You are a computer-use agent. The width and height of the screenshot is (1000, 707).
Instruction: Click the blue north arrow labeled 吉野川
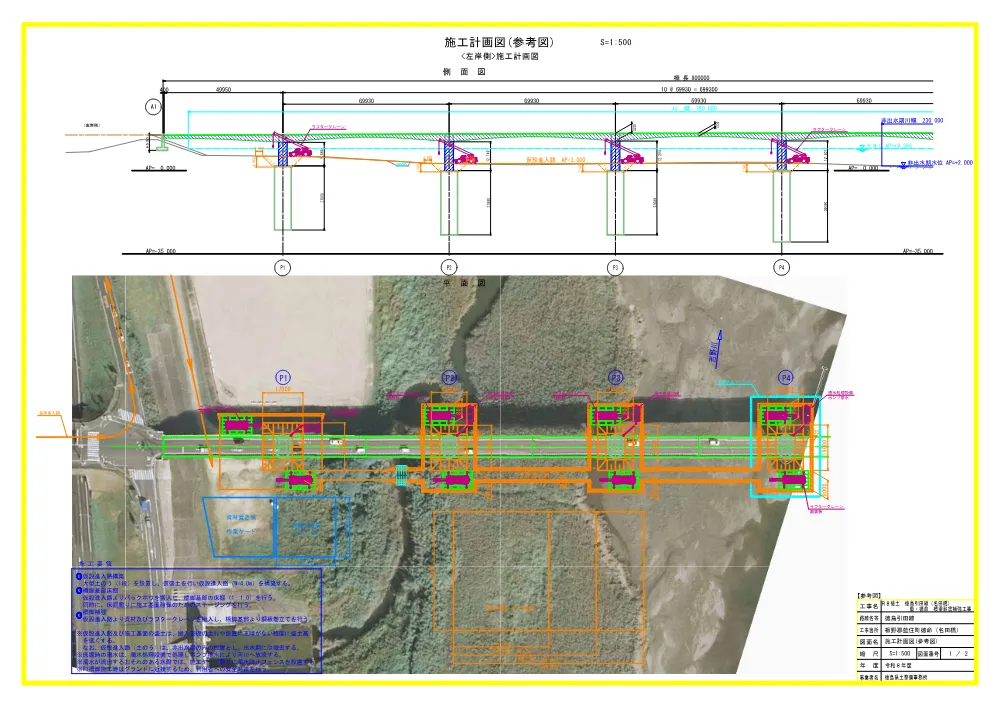pos(717,348)
